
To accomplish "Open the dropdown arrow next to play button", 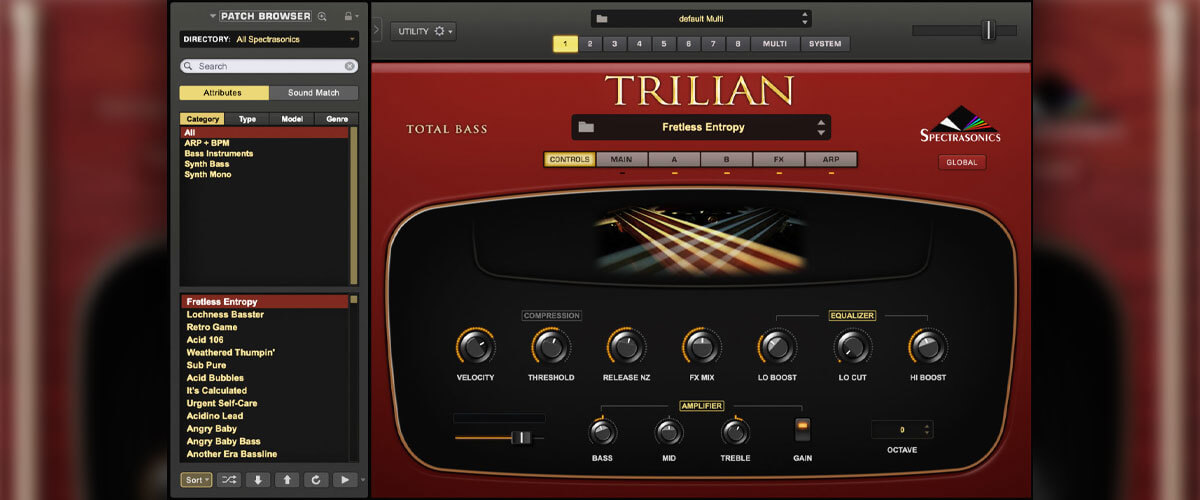I will click(x=363, y=480).
